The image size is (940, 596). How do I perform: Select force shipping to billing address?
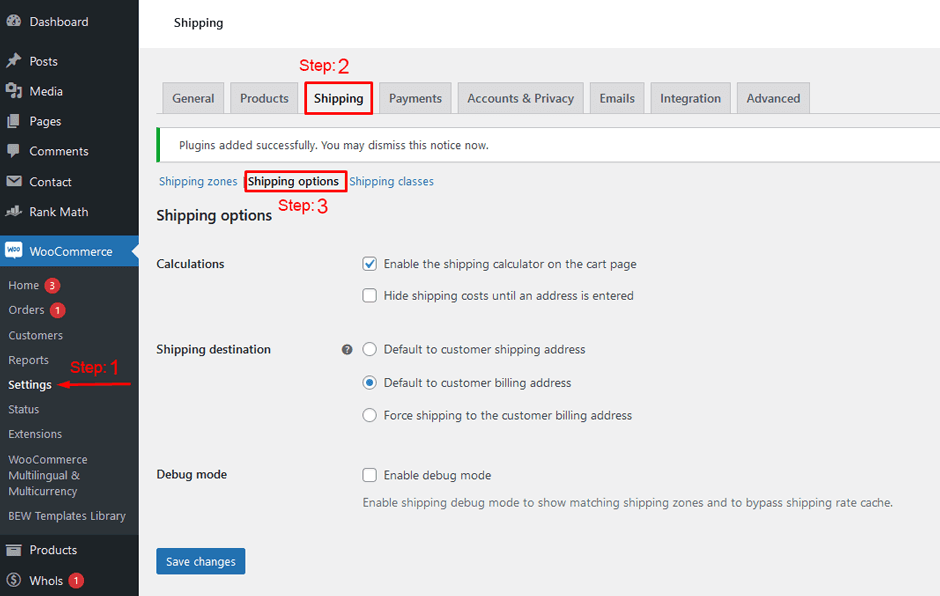click(369, 415)
